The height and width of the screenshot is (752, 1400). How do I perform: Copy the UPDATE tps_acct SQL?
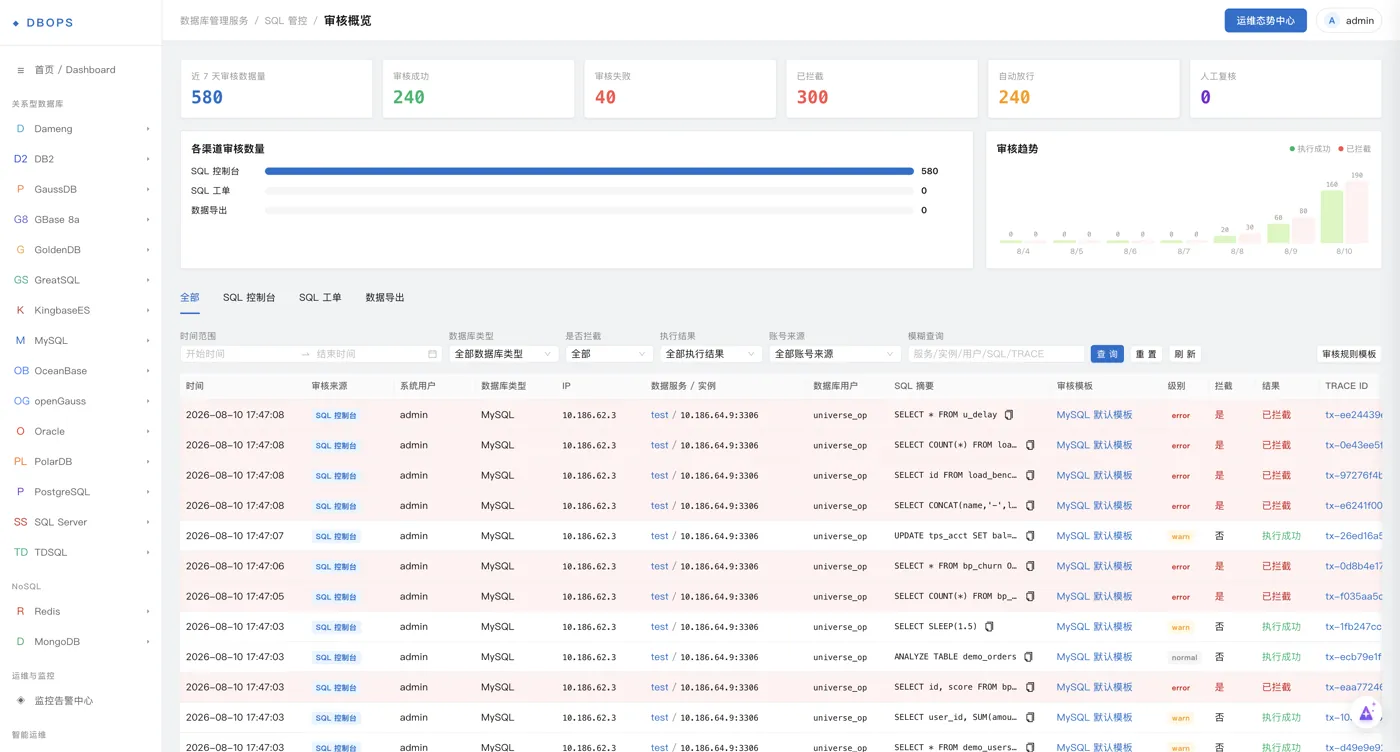pos(1030,536)
